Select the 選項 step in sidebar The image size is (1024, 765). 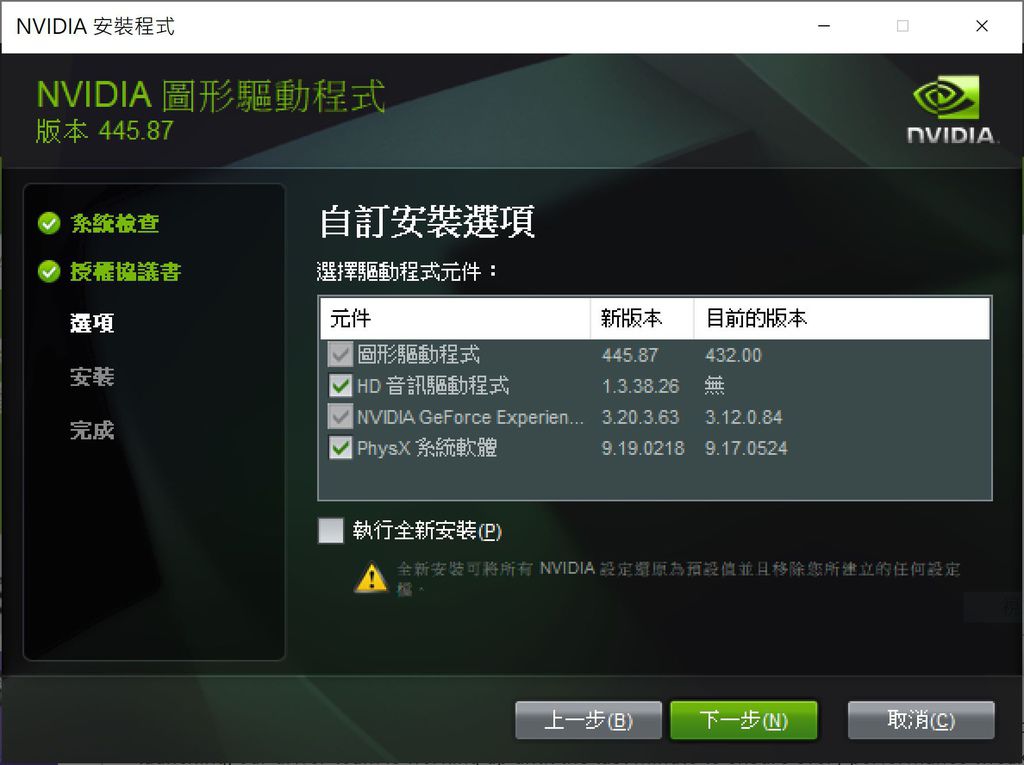click(92, 323)
